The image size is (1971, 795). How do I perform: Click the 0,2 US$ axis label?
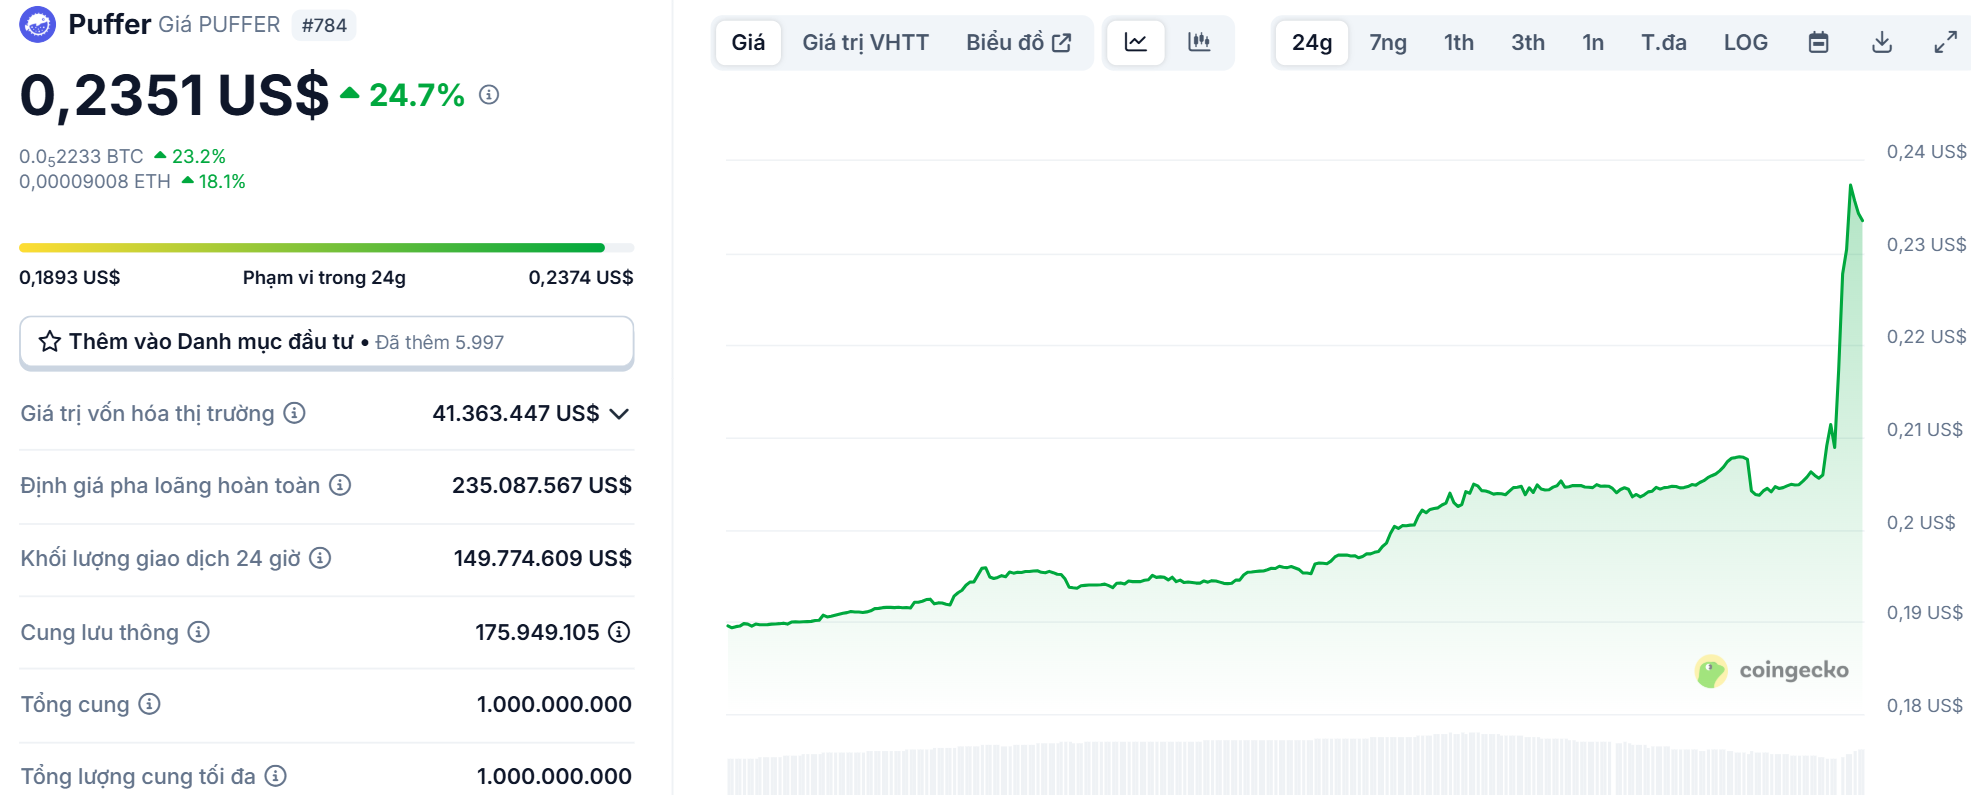point(1920,523)
